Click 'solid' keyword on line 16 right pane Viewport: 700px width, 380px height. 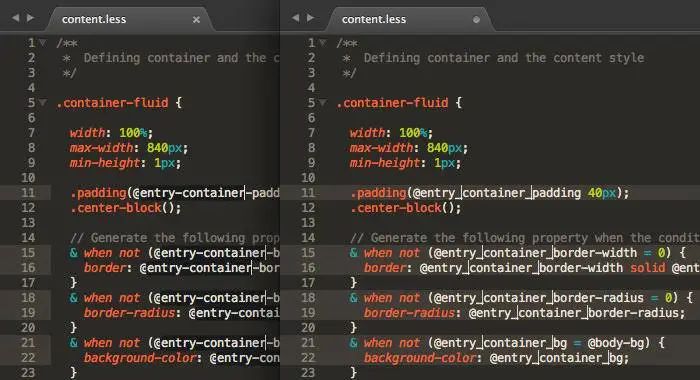tap(648, 267)
